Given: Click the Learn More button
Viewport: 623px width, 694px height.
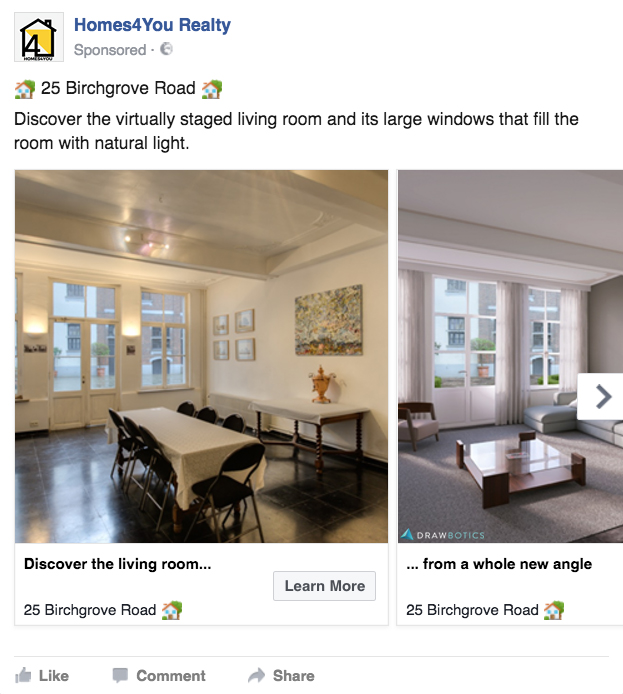Looking at the screenshot, I should coord(324,586).
